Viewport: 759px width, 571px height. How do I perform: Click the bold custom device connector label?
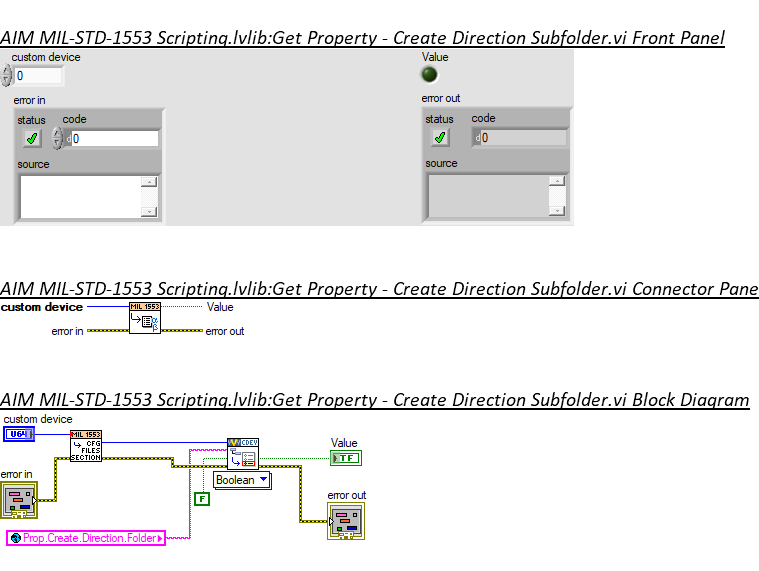pos(42,307)
